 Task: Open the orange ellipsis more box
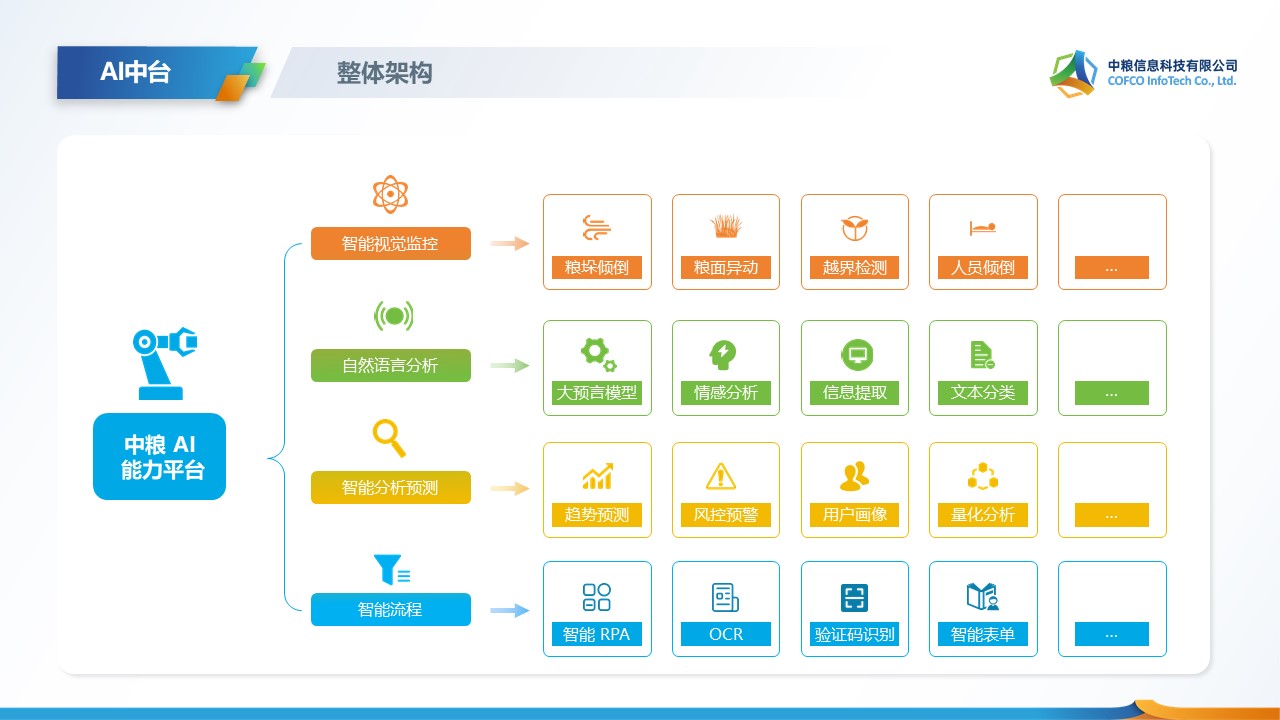[x=1112, y=242]
